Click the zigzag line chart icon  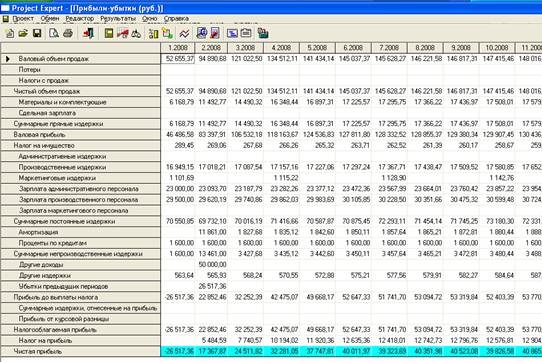coord(184,34)
